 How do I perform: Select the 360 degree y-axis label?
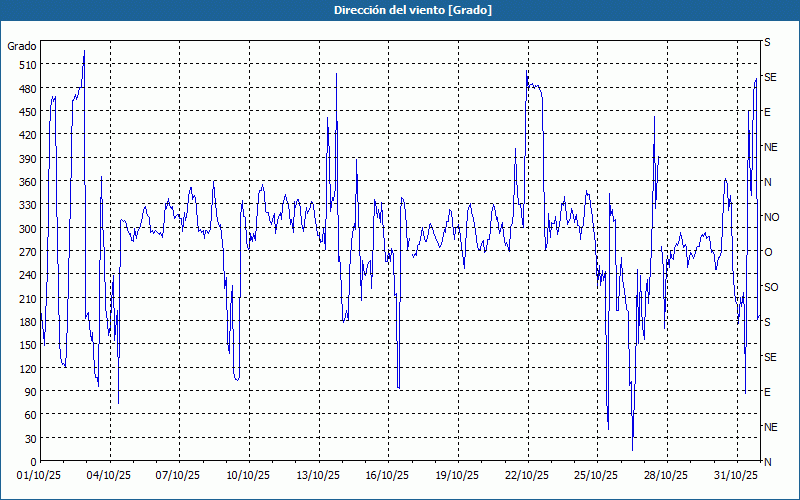click(x=27, y=182)
